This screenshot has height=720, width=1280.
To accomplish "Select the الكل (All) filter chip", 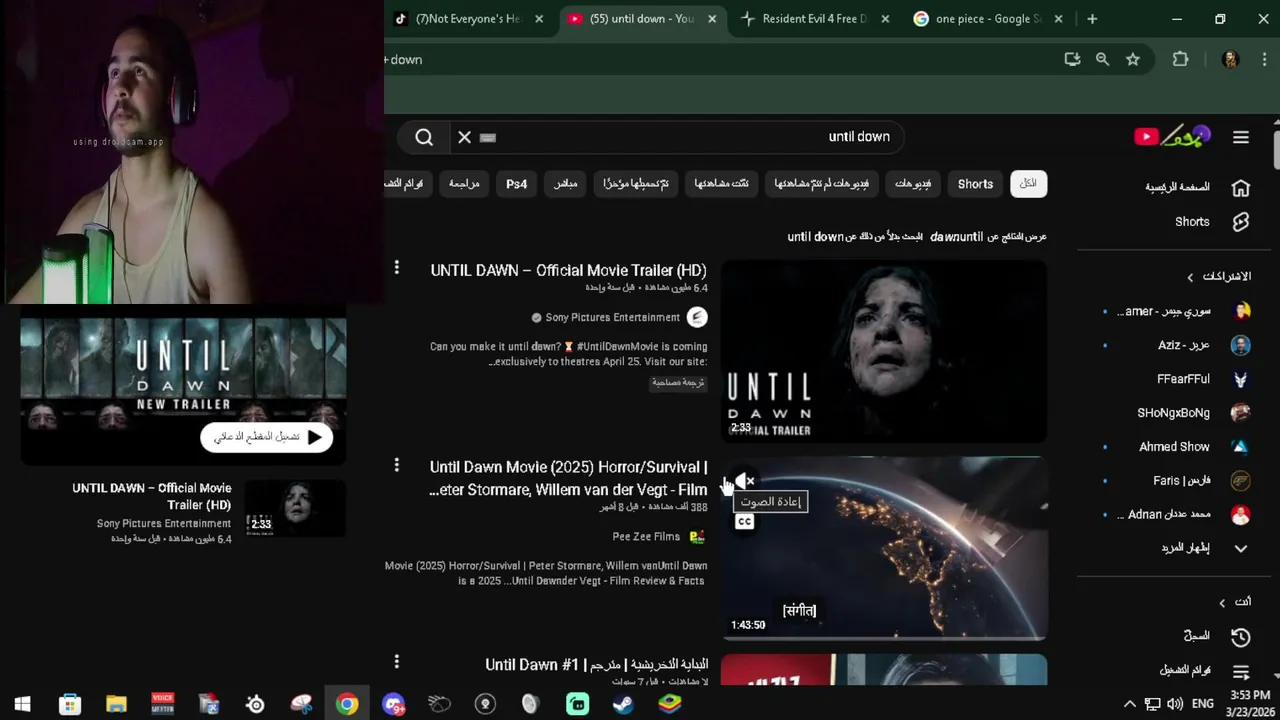I will pos(1028,184).
